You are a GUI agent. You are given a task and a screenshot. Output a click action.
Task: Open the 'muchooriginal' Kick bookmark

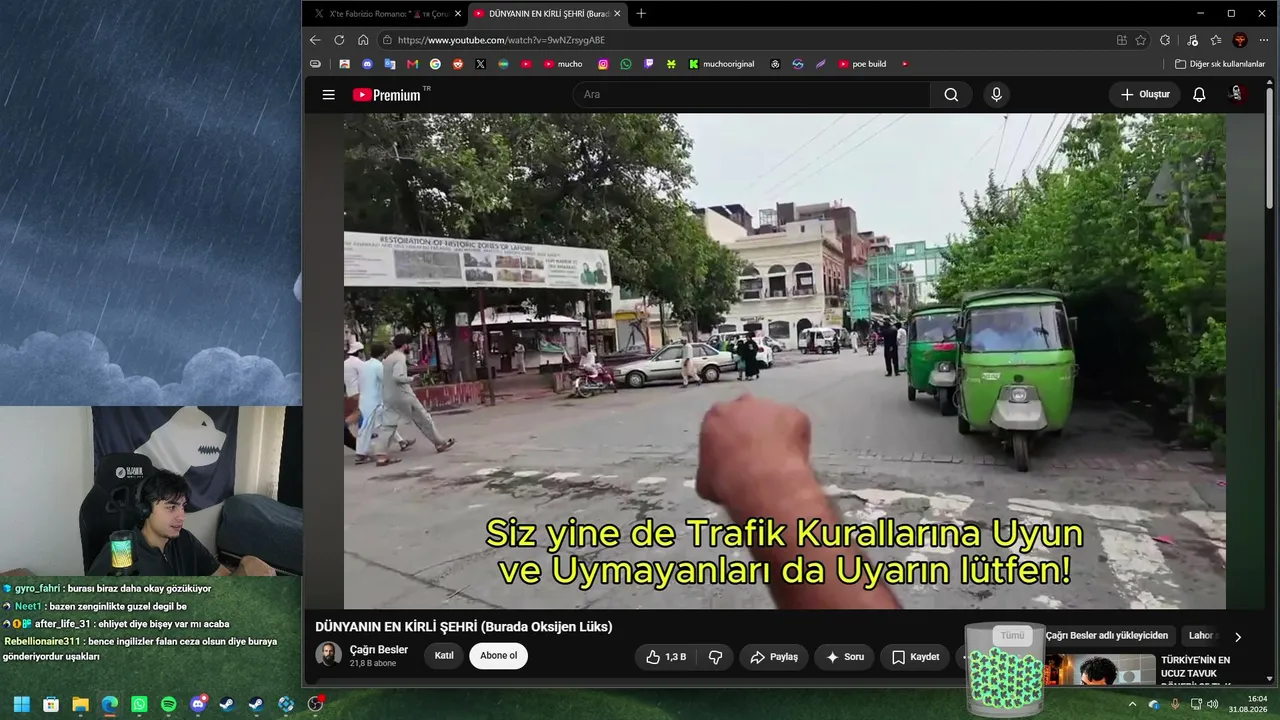pyautogui.click(x=721, y=64)
